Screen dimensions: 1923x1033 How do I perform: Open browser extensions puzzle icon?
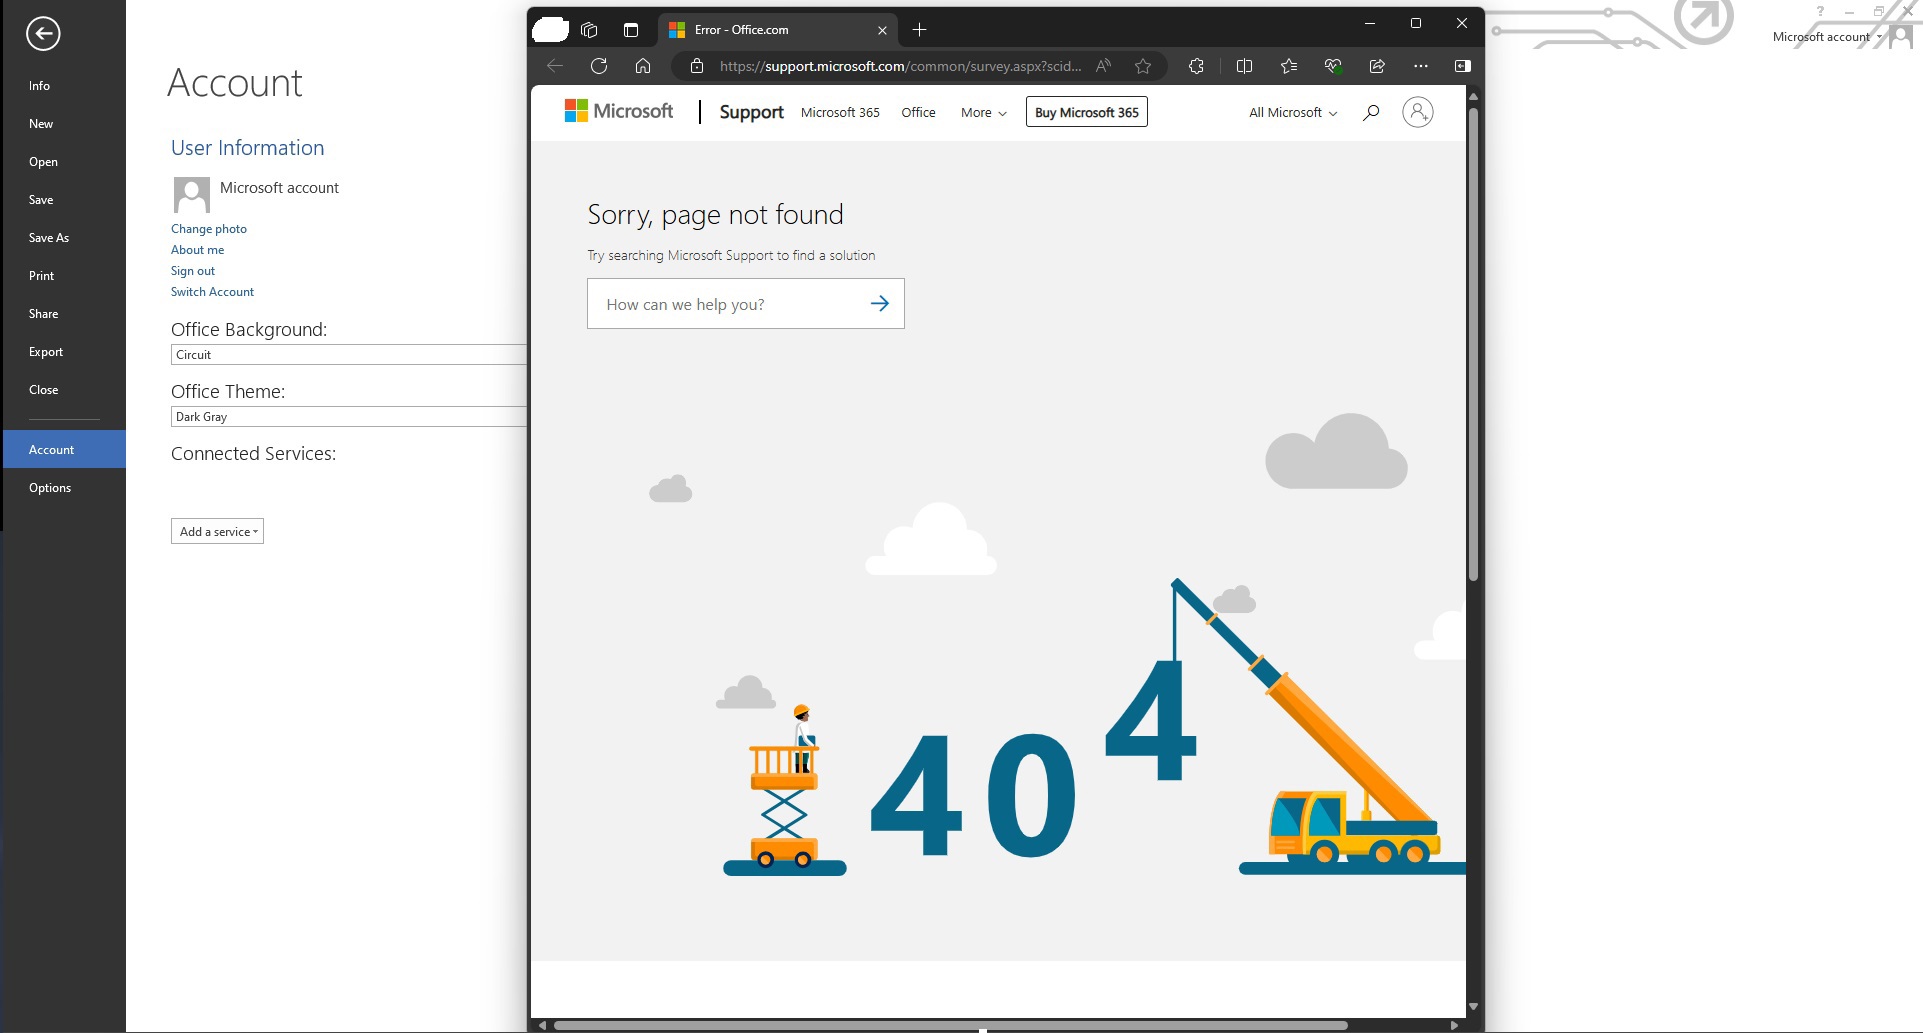point(1196,66)
